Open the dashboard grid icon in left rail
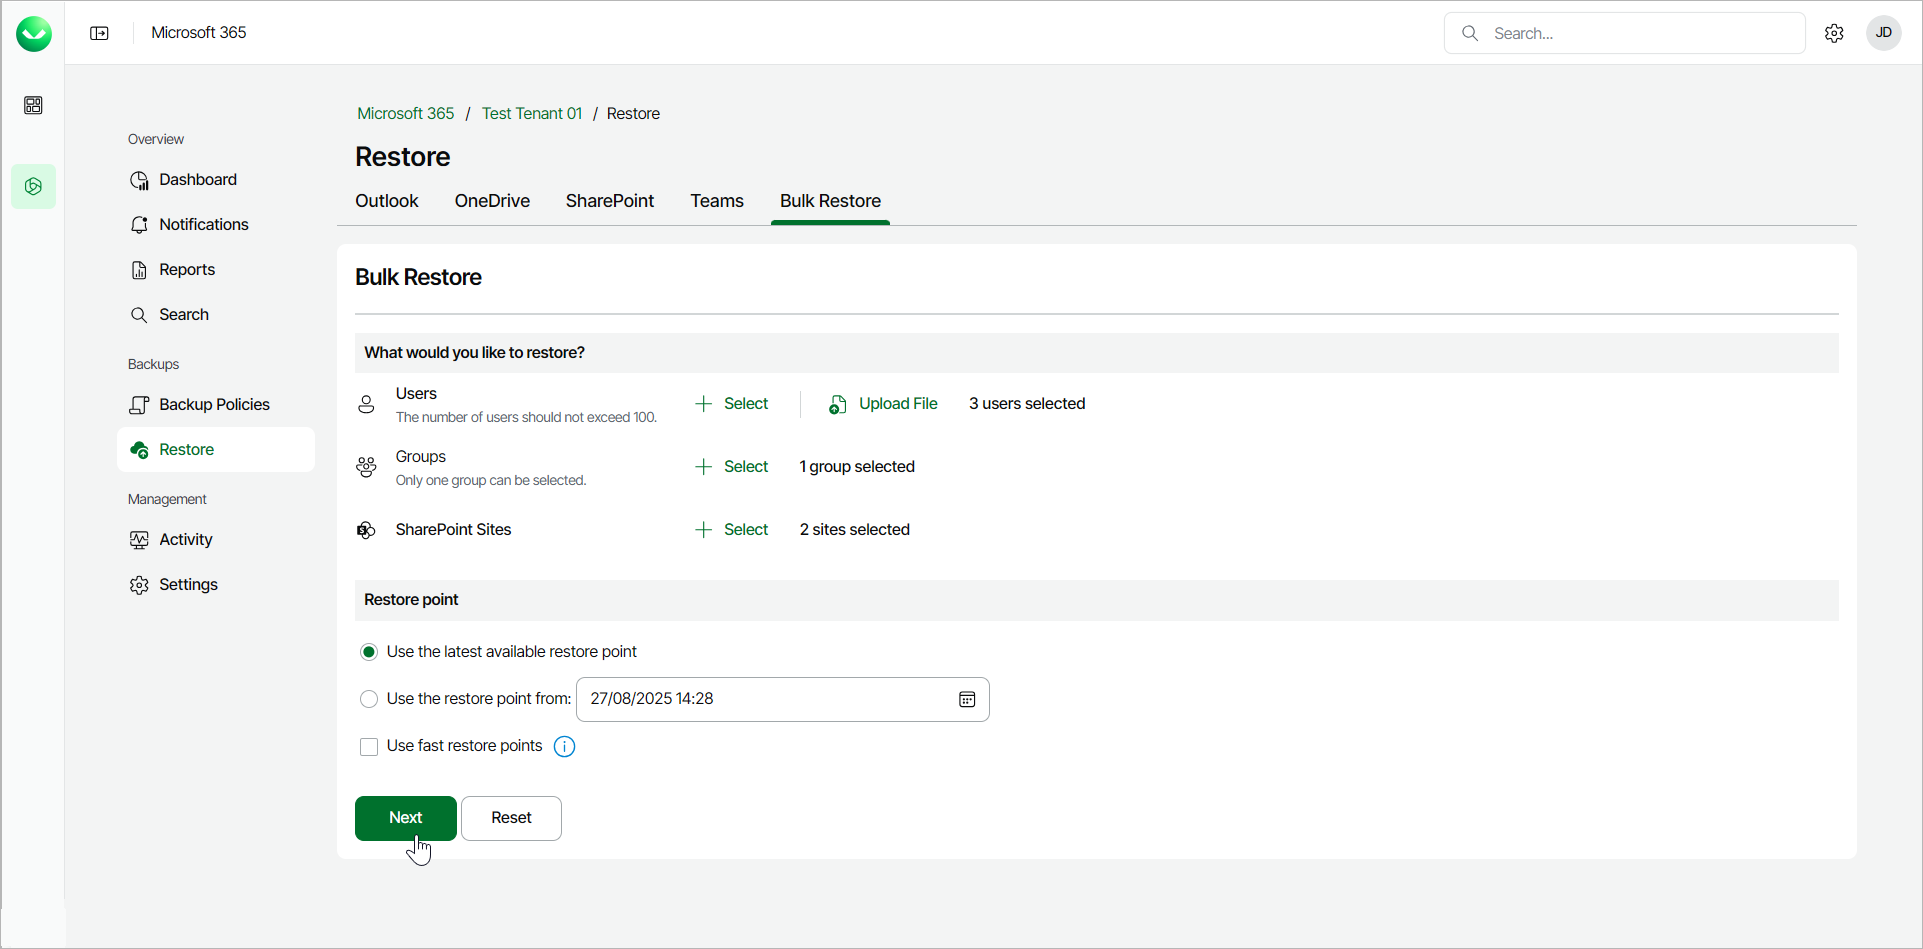 (x=33, y=105)
